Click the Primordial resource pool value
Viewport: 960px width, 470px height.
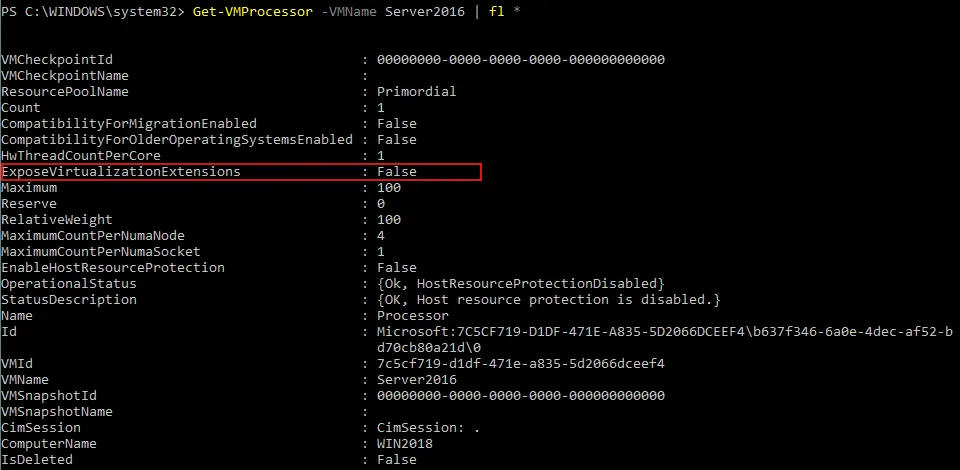pyautogui.click(x=417, y=92)
